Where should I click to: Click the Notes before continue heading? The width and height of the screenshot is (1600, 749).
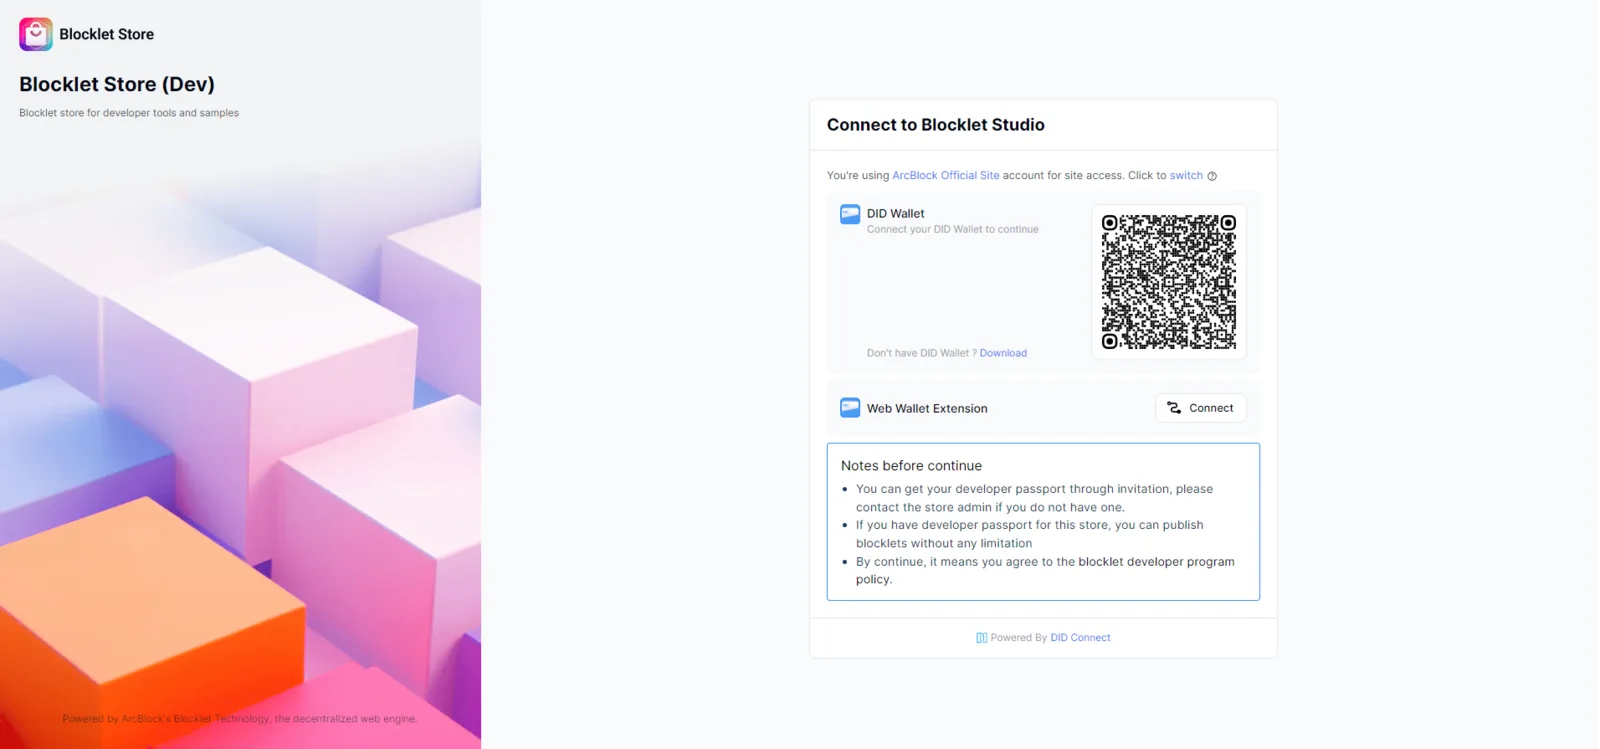coord(911,466)
